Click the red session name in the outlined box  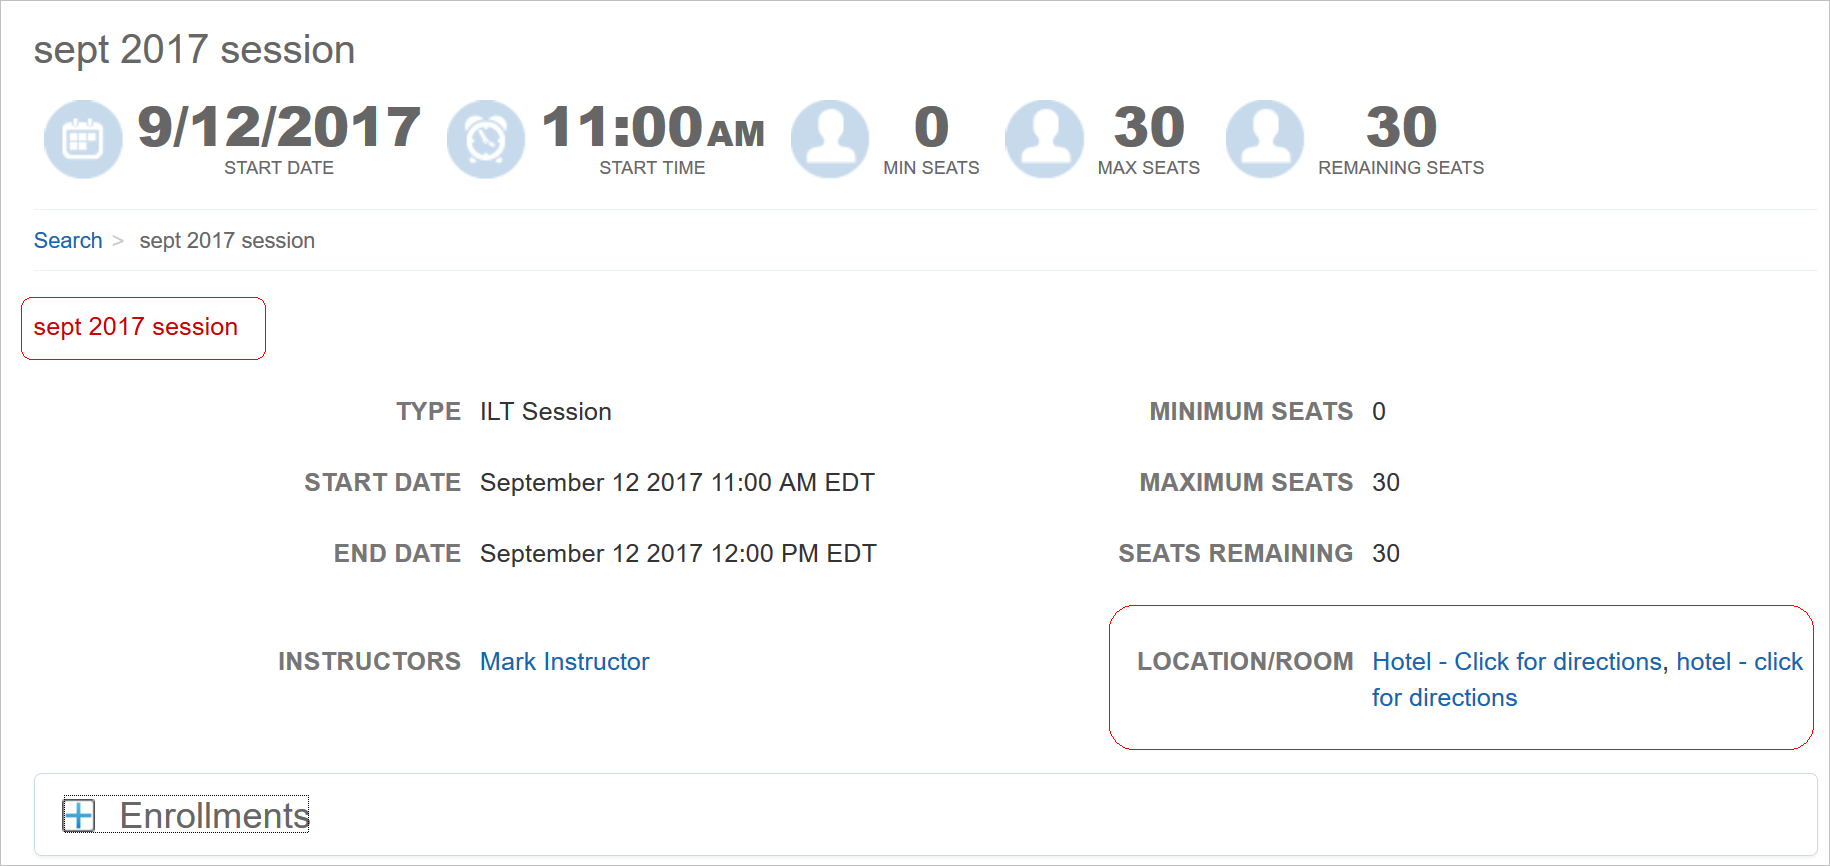(x=136, y=327)
